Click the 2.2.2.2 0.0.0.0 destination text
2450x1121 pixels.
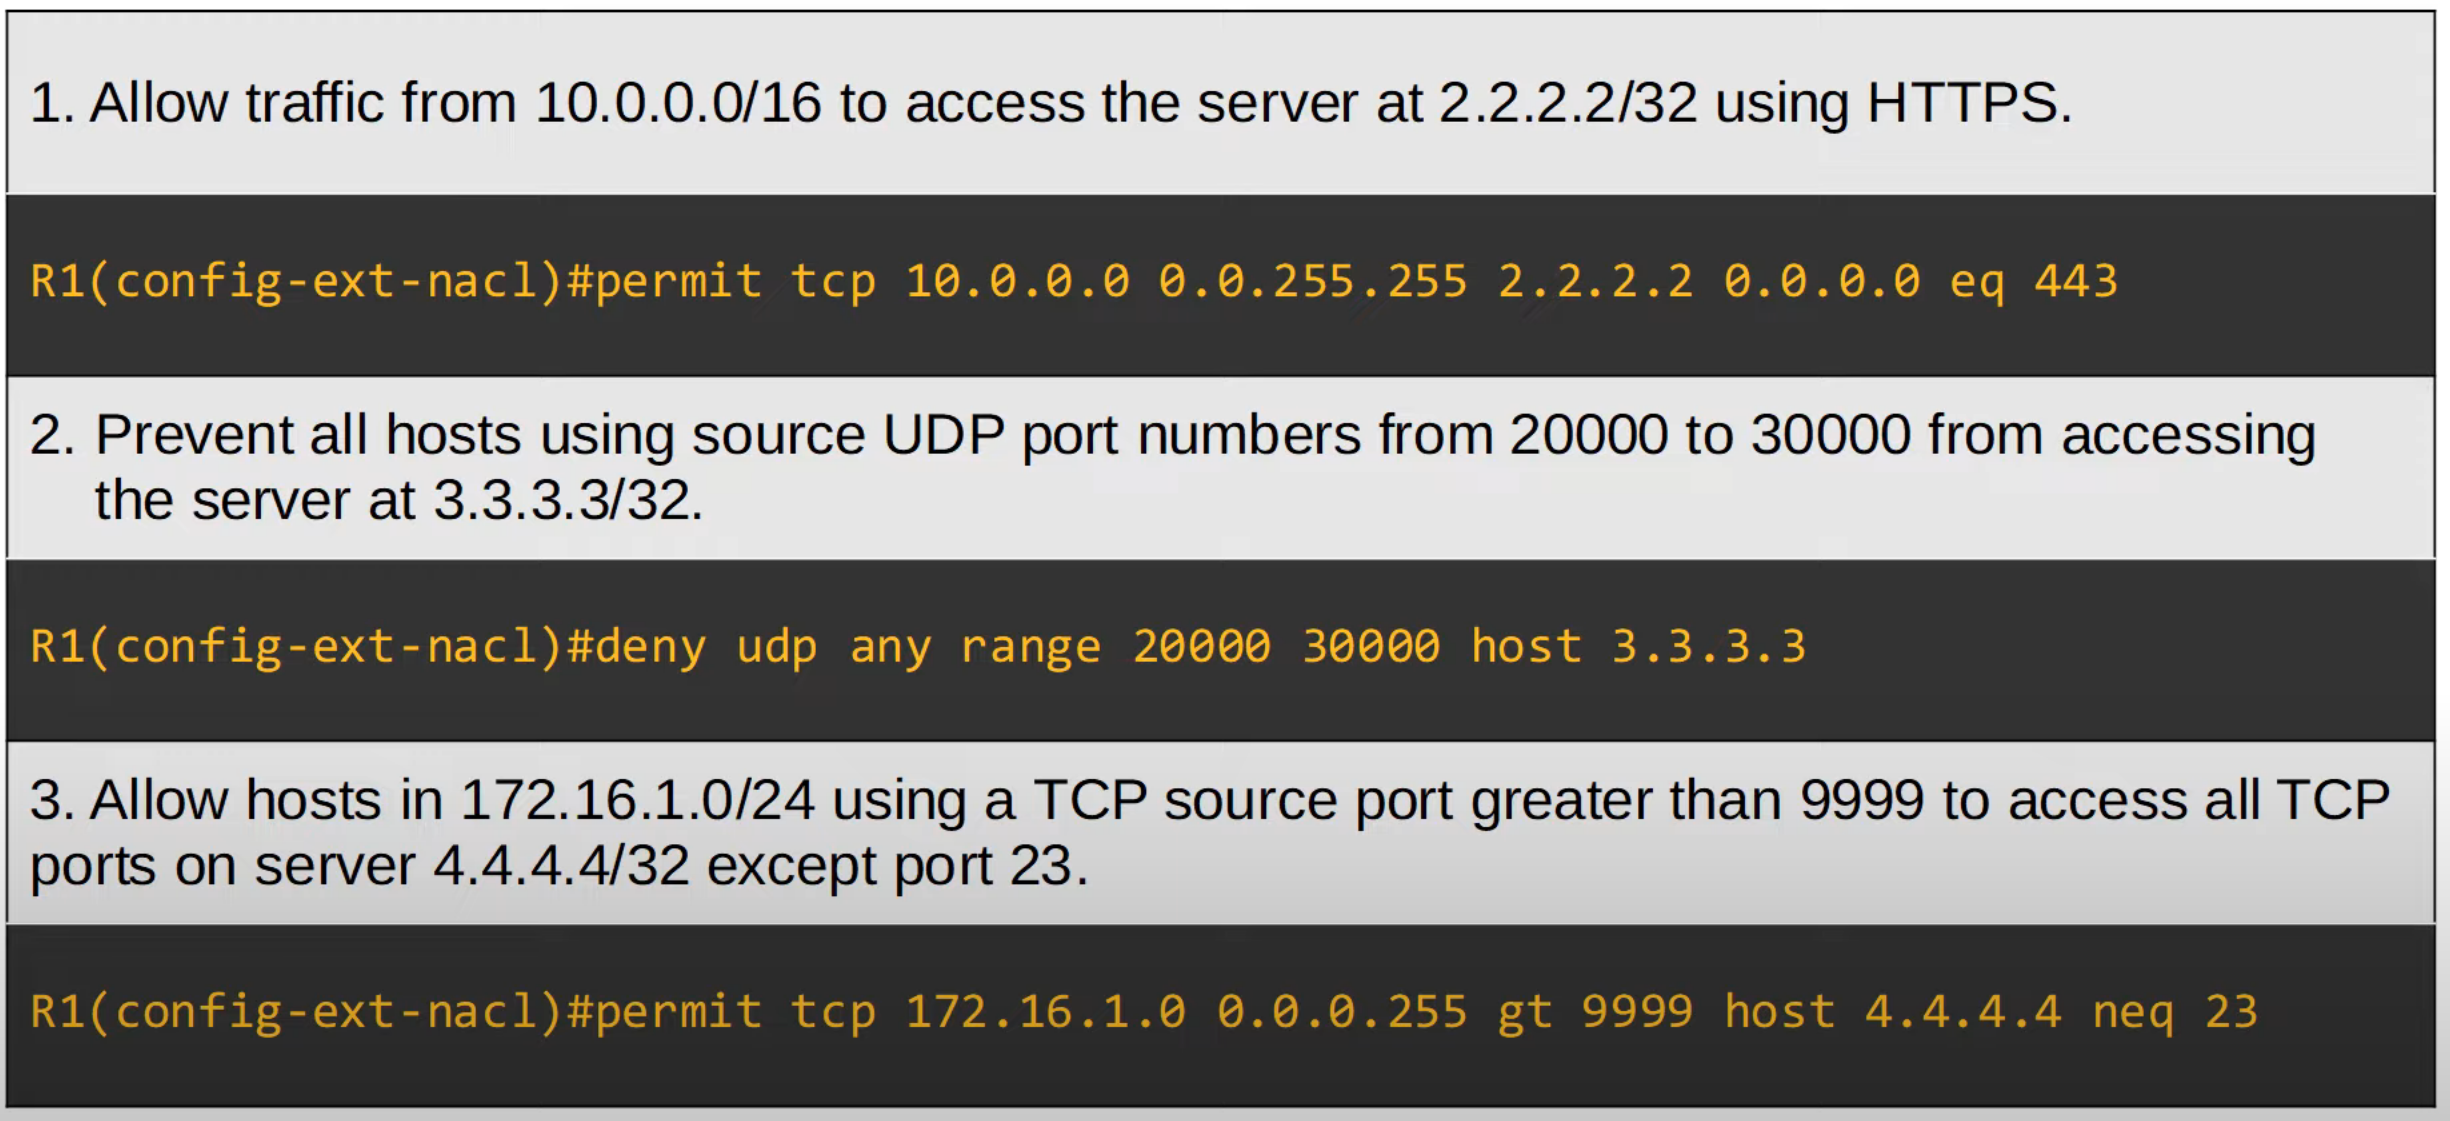click(1709, 281)
